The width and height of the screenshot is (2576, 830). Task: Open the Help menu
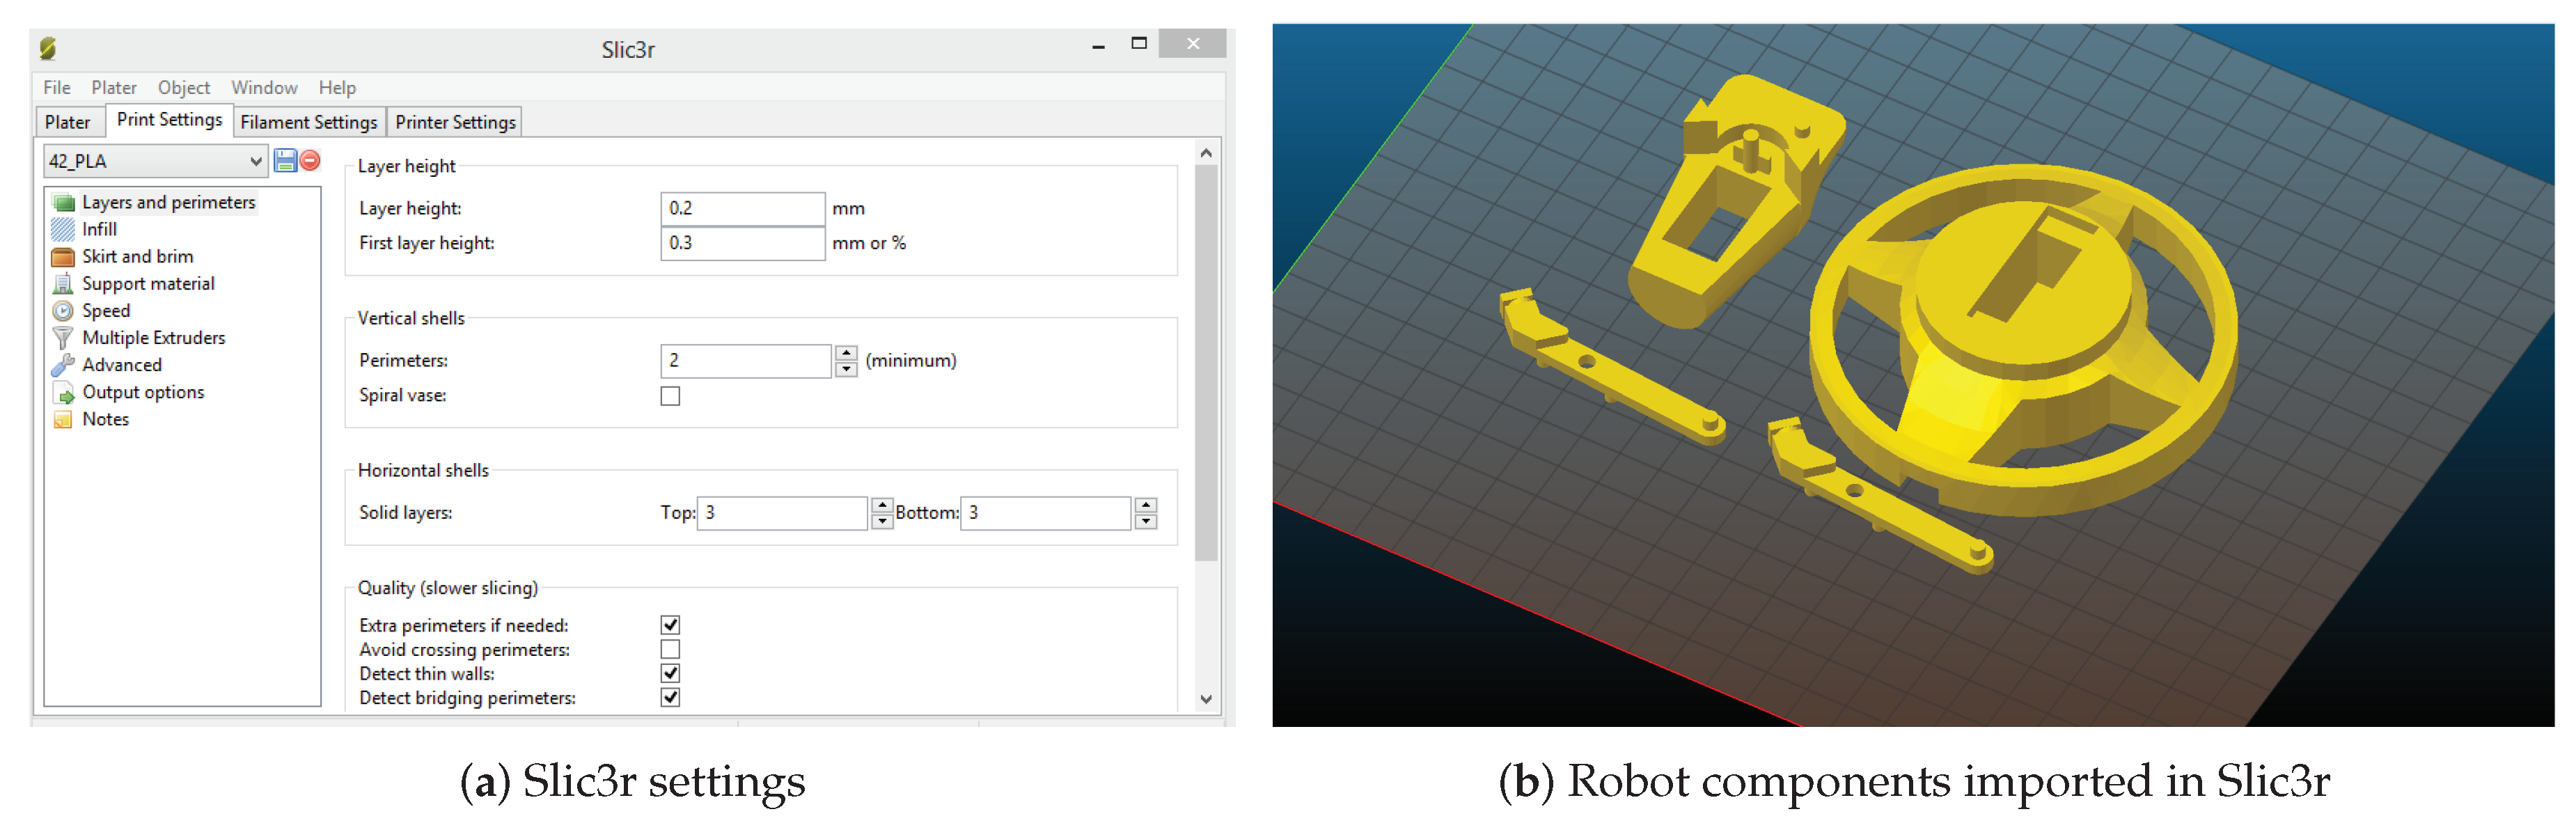click(337, 87)
